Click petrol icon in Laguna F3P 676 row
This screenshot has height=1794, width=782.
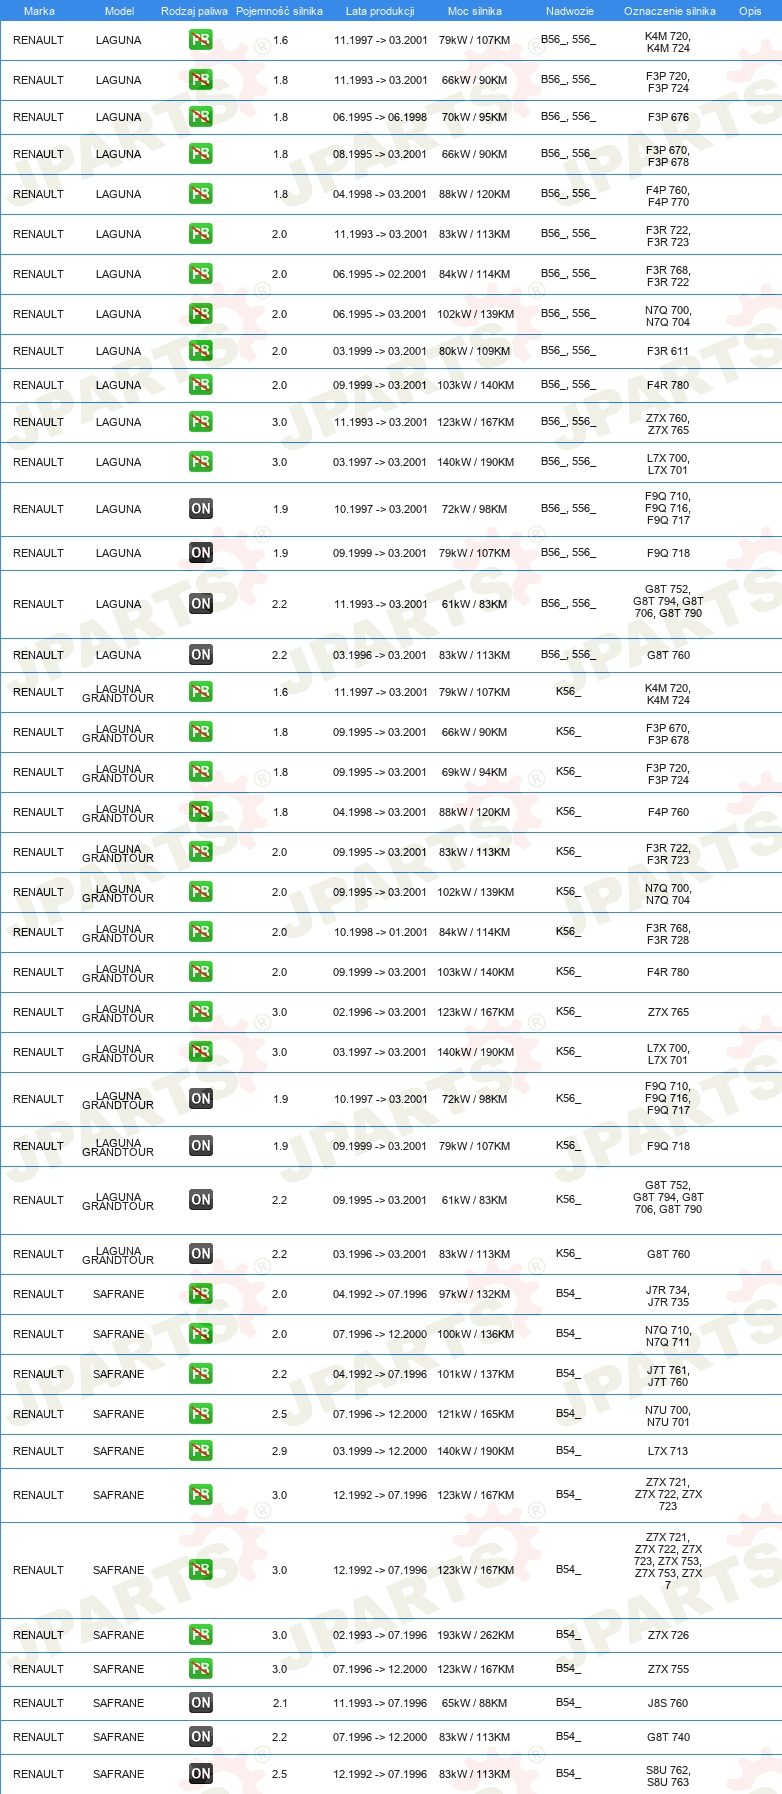pos(201,117)
